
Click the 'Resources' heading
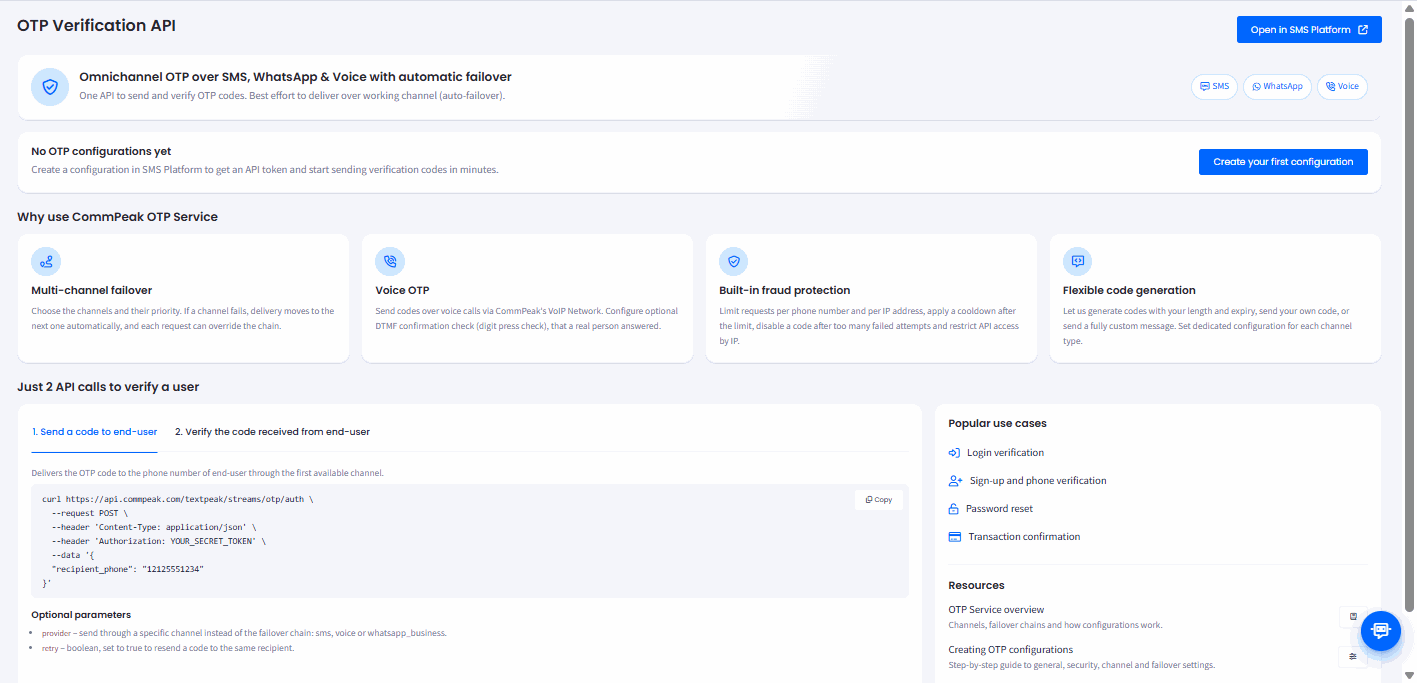[977, 585]
